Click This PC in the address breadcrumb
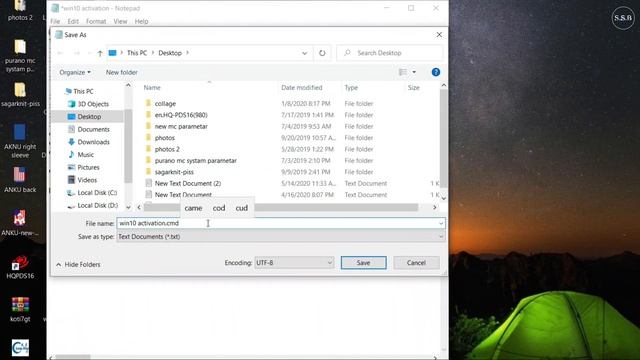 point(137,53)
